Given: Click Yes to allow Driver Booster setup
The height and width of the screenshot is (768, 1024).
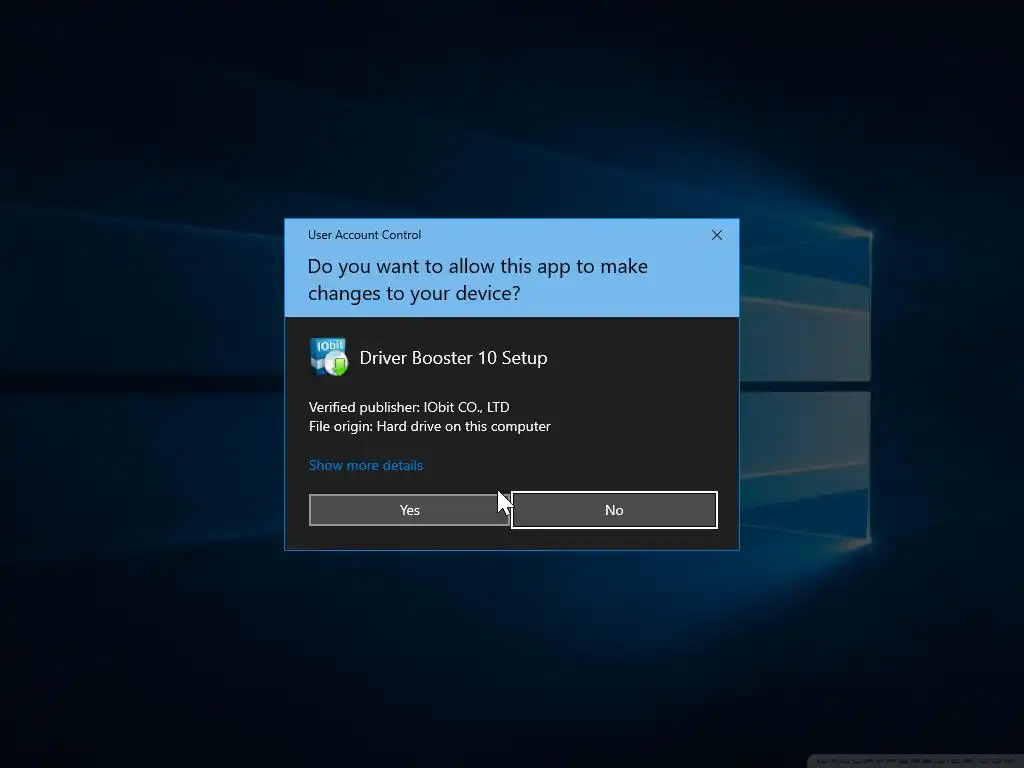Looking at the screenshot, I should pos(409,510).
